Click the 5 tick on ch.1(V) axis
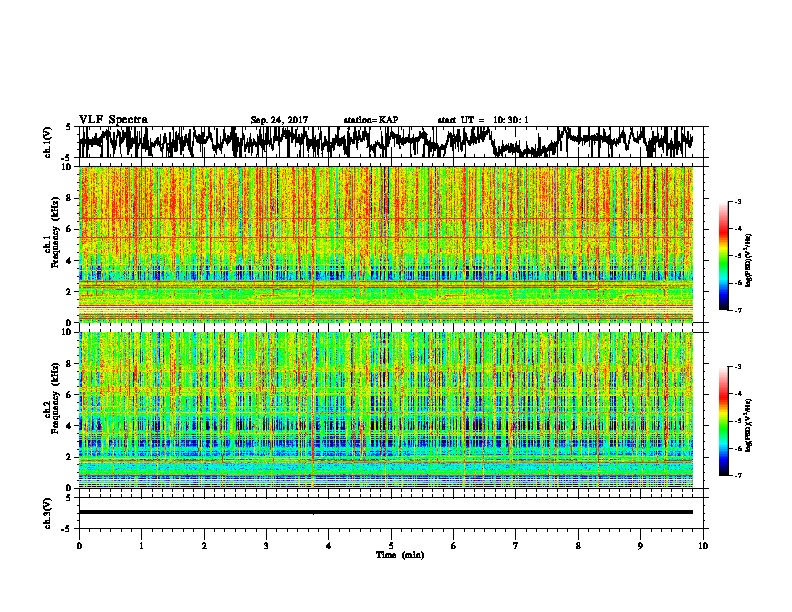The image size is (792, 612). tap(69, 127)
